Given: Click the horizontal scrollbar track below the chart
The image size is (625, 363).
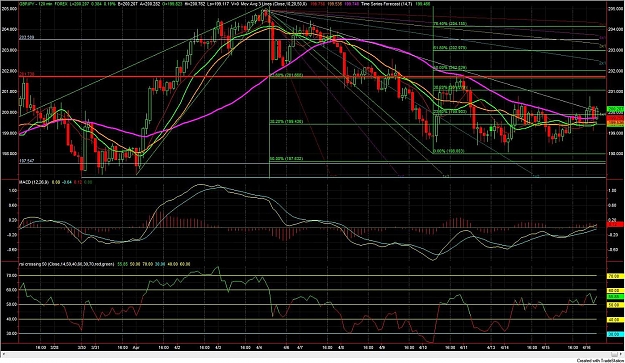Looking at the screenshot, I should click(x=312, y=354).
